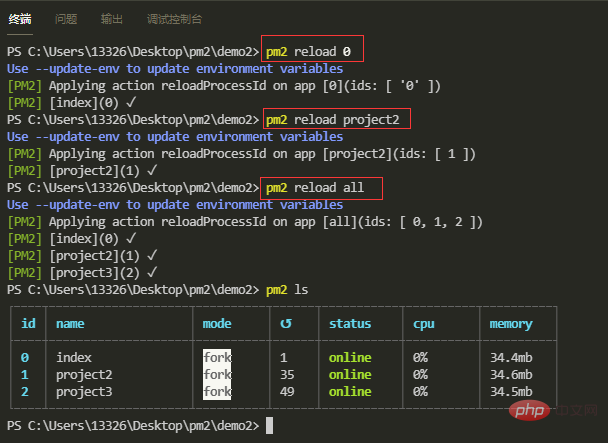Click the 'id' column header
The image size is (608, 443).
pyautogui.click(x=28, y=324)
